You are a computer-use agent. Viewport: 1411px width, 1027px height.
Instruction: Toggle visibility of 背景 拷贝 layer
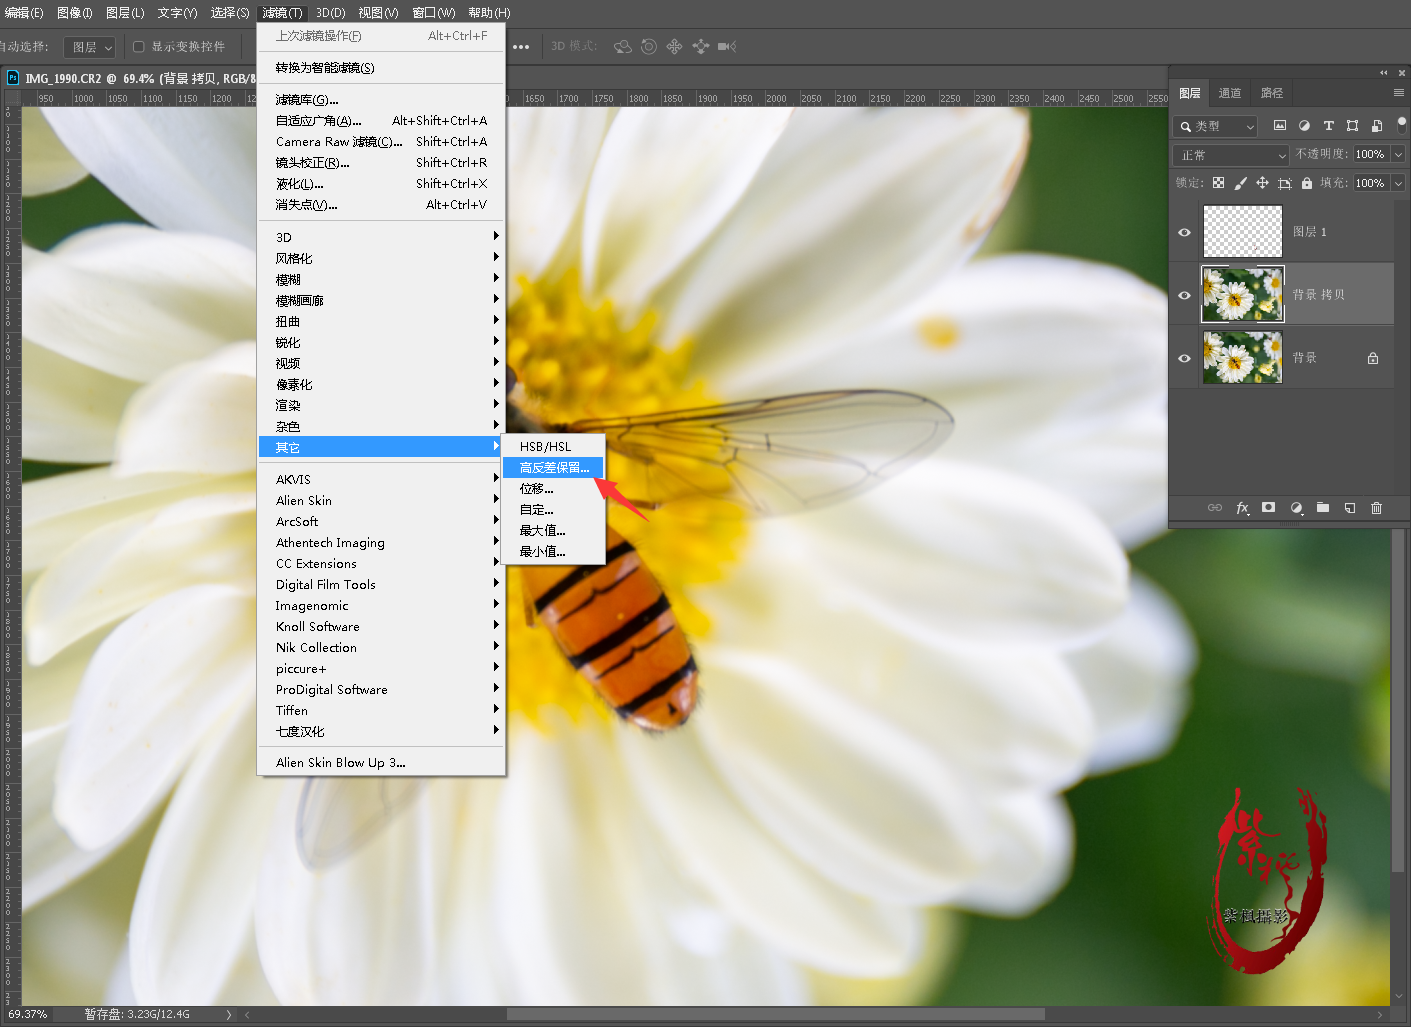click(1184, 295)
